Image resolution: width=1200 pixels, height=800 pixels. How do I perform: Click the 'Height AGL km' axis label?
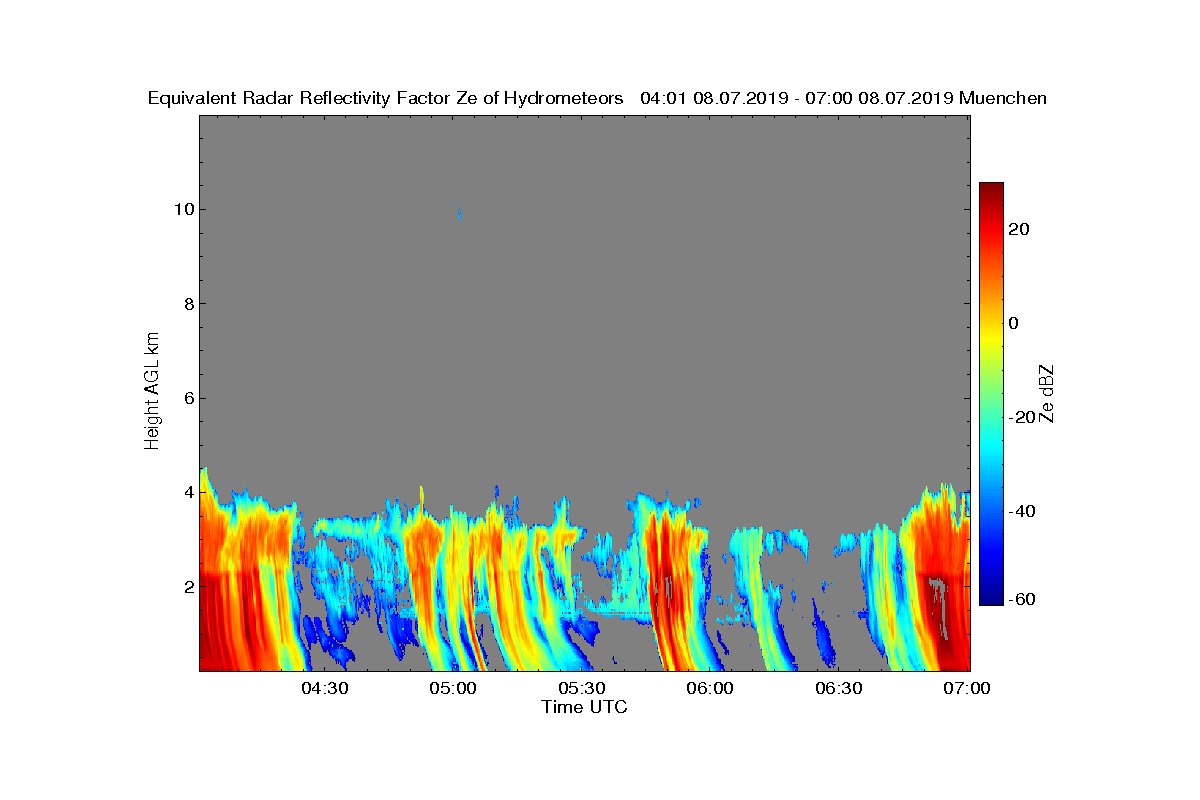[x=152, y=392]
